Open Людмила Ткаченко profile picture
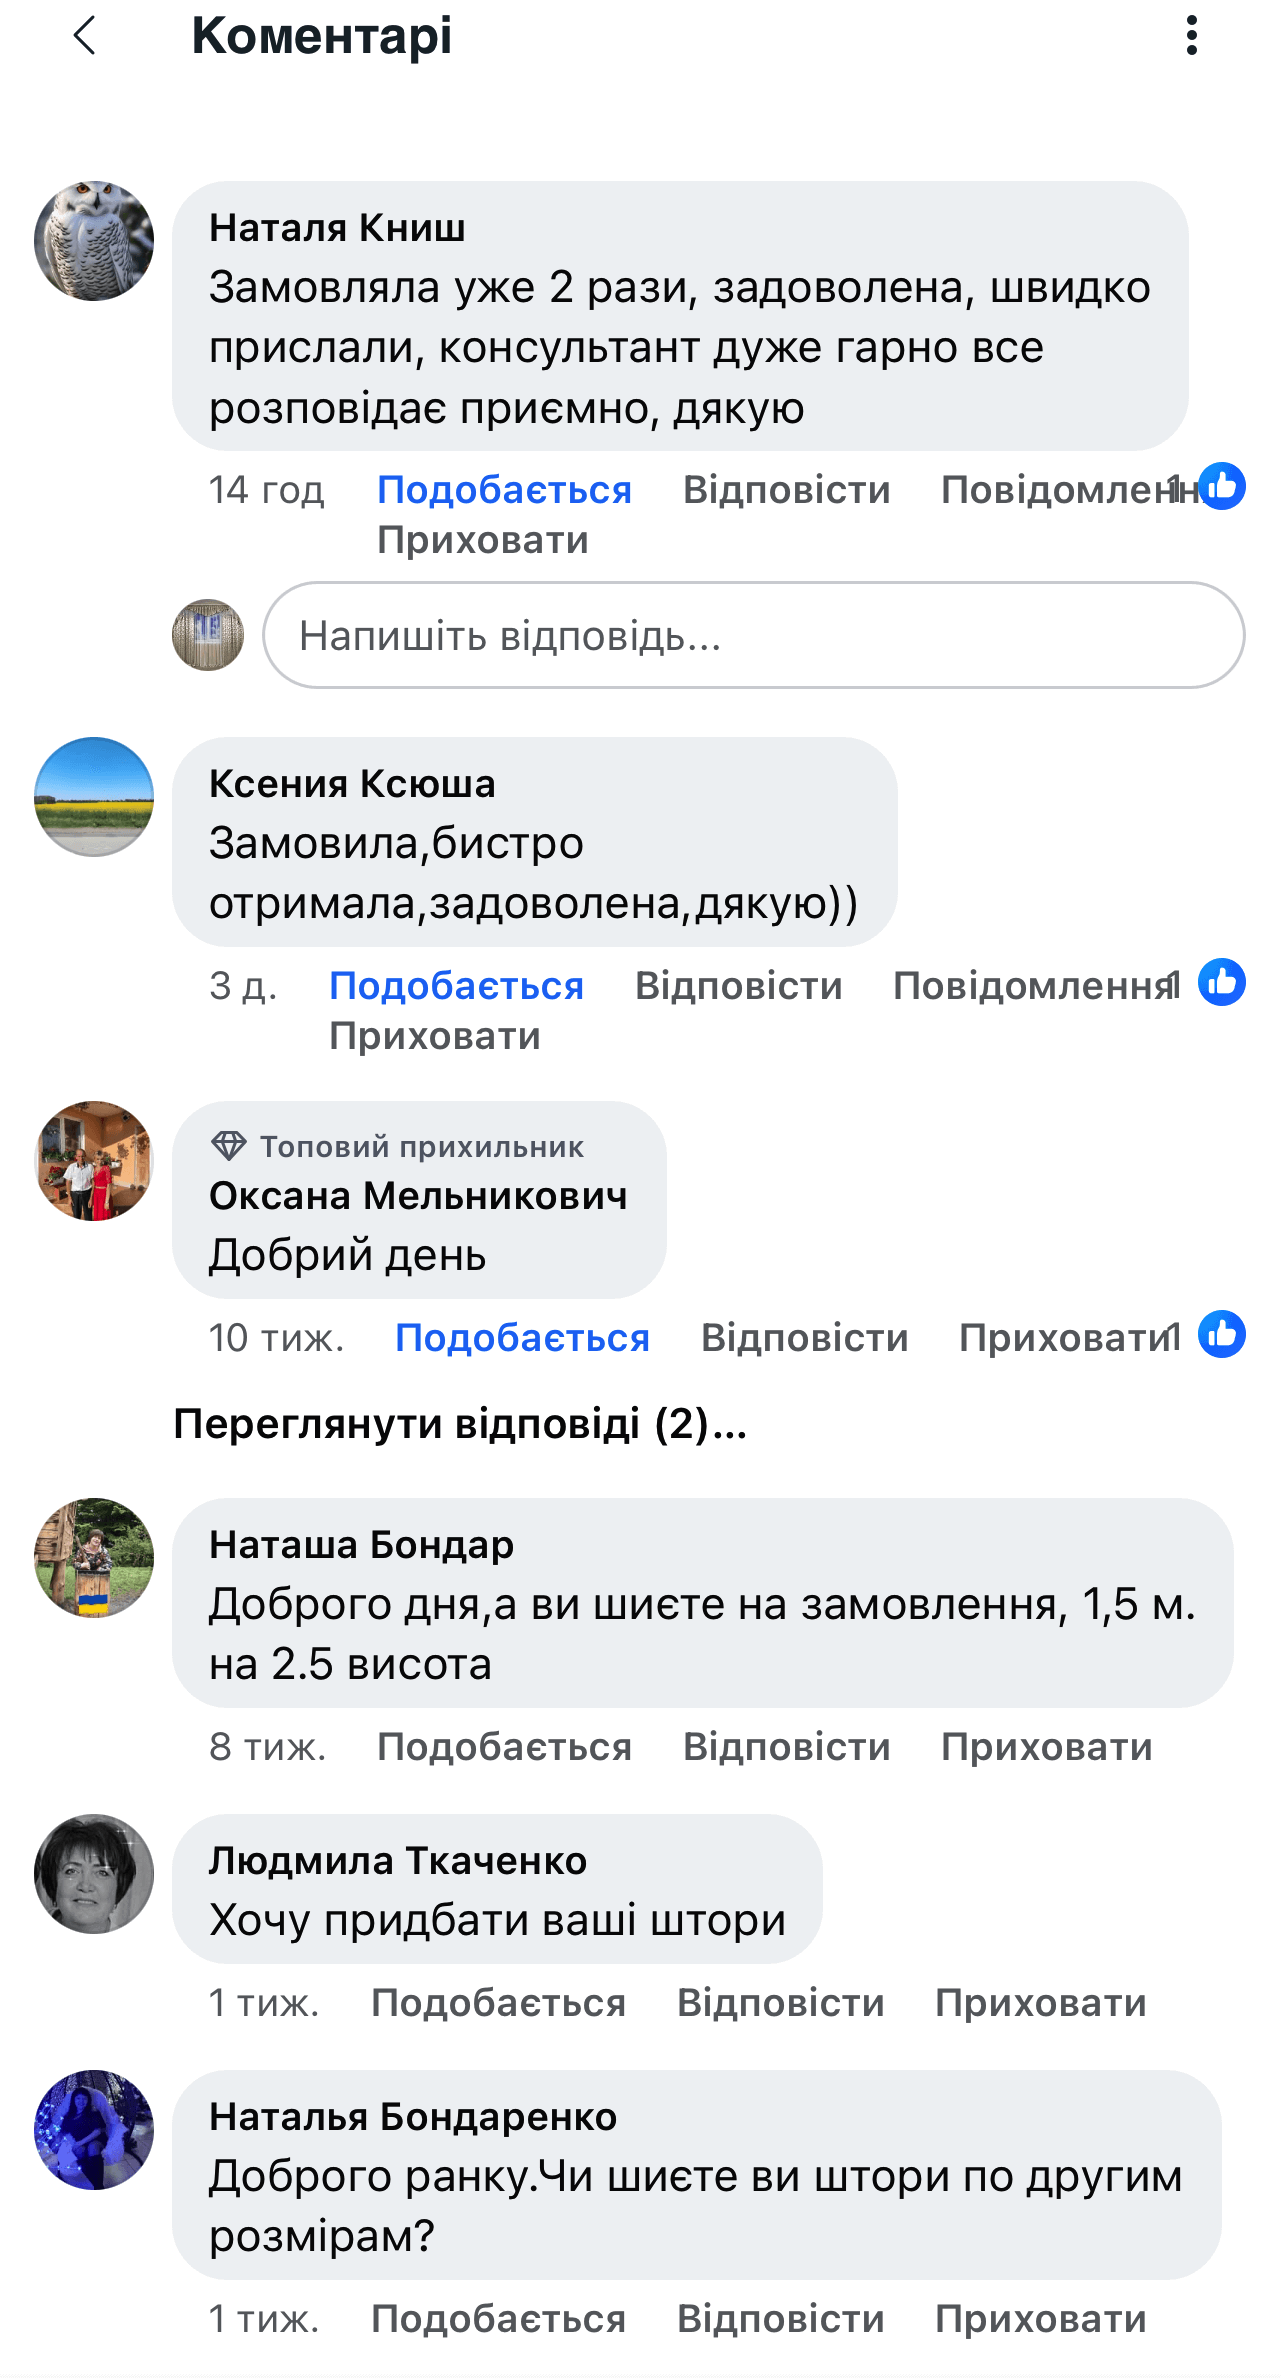 pos(94,1874)
